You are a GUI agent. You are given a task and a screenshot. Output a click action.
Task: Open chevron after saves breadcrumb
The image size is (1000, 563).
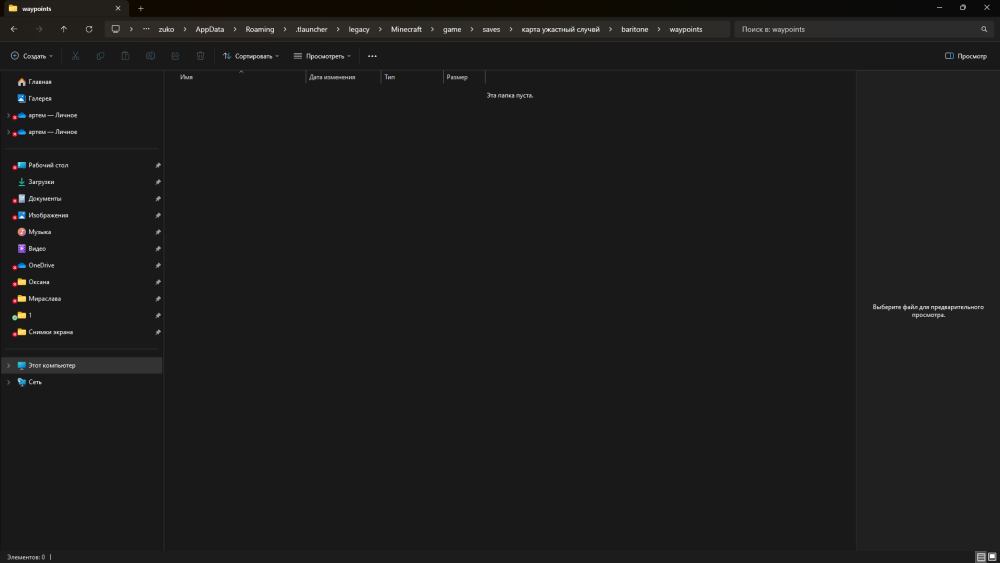point(511,29)
